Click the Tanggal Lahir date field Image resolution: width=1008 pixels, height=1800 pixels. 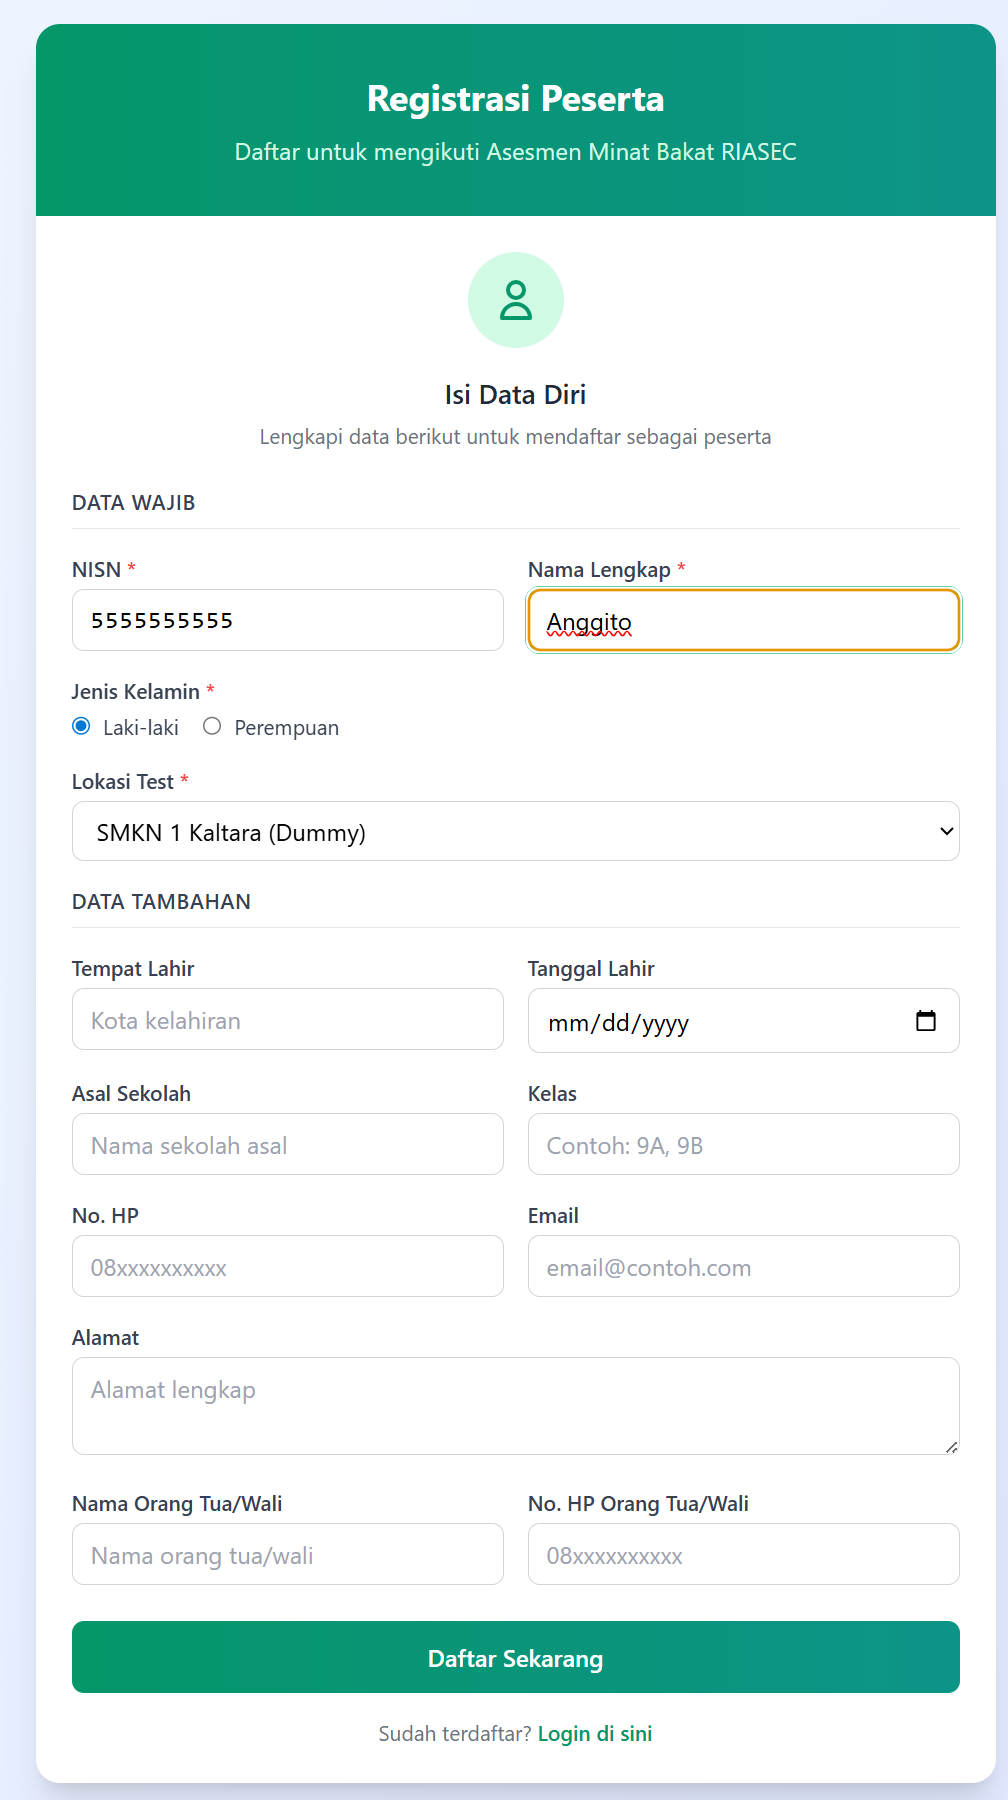coord(744,1021)
